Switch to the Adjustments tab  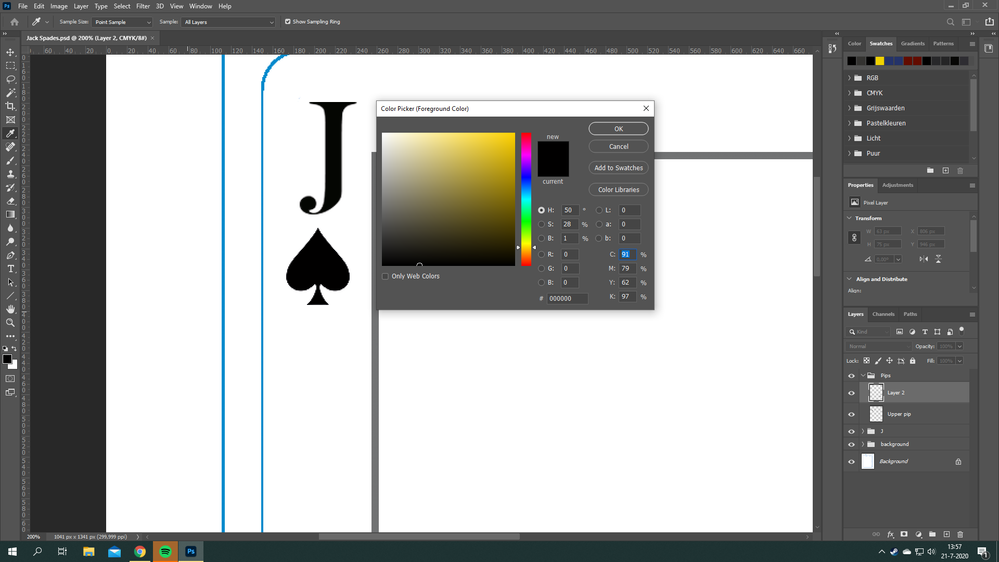click(x=897, y=185)
